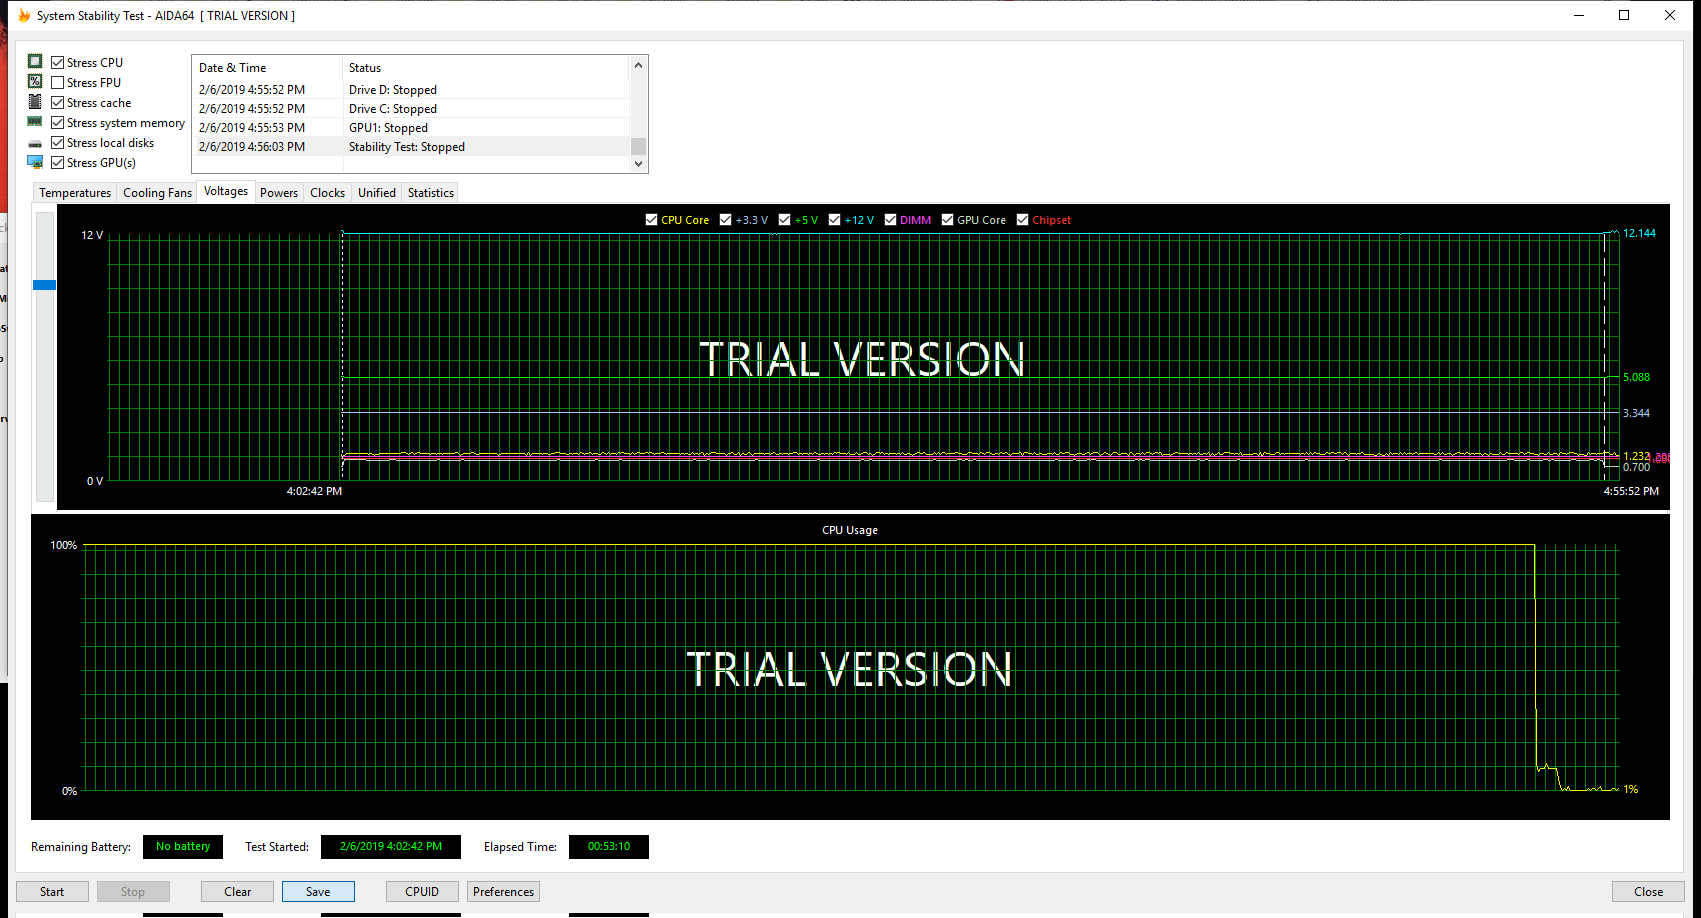The image size is (1701, 918).
Task: Click the Stress cache chip icon
Action: [35, 101]
